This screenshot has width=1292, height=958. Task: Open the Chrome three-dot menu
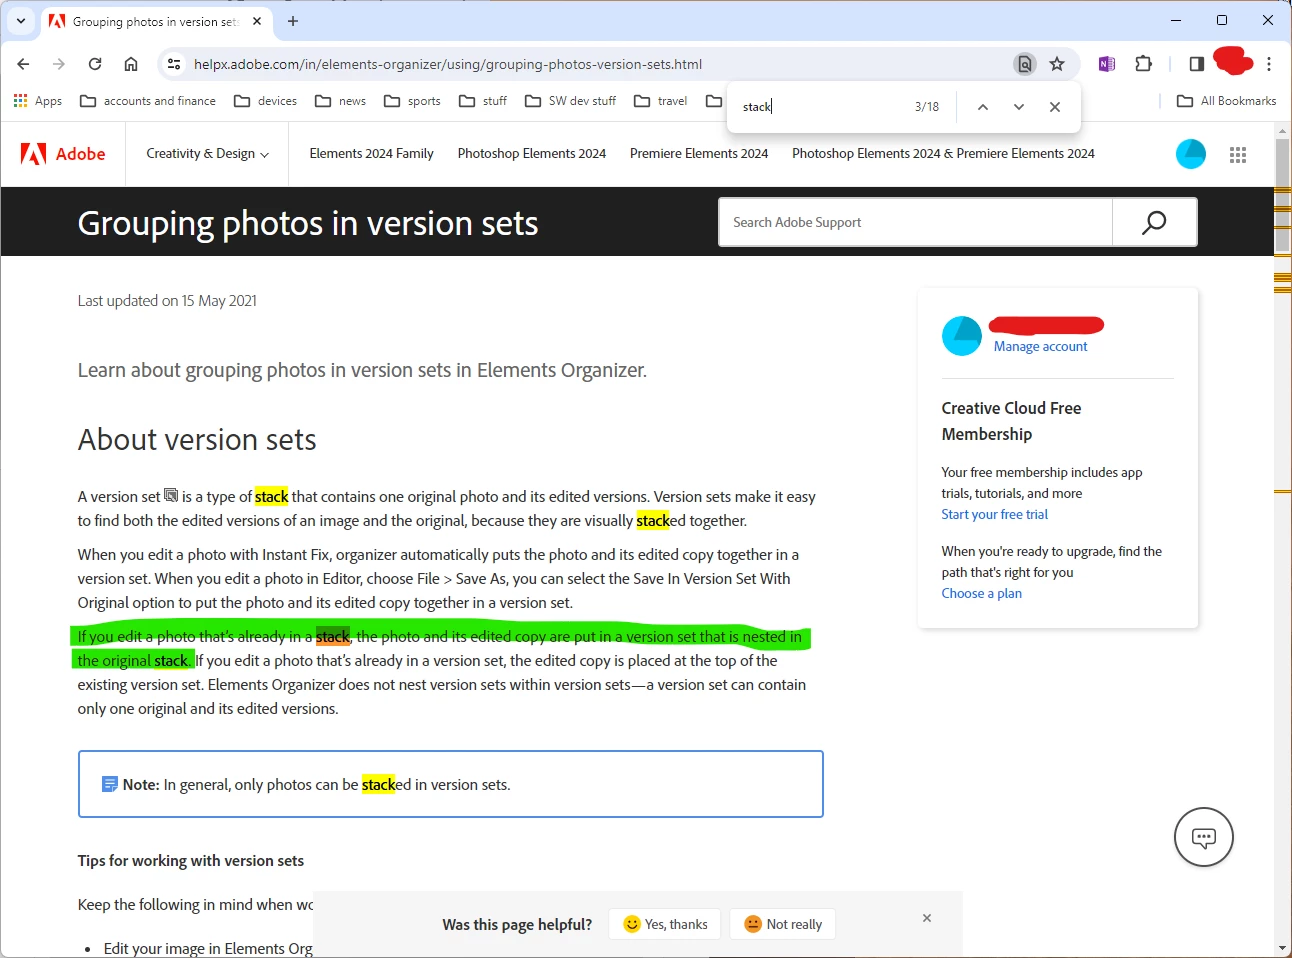(1269, 64)
